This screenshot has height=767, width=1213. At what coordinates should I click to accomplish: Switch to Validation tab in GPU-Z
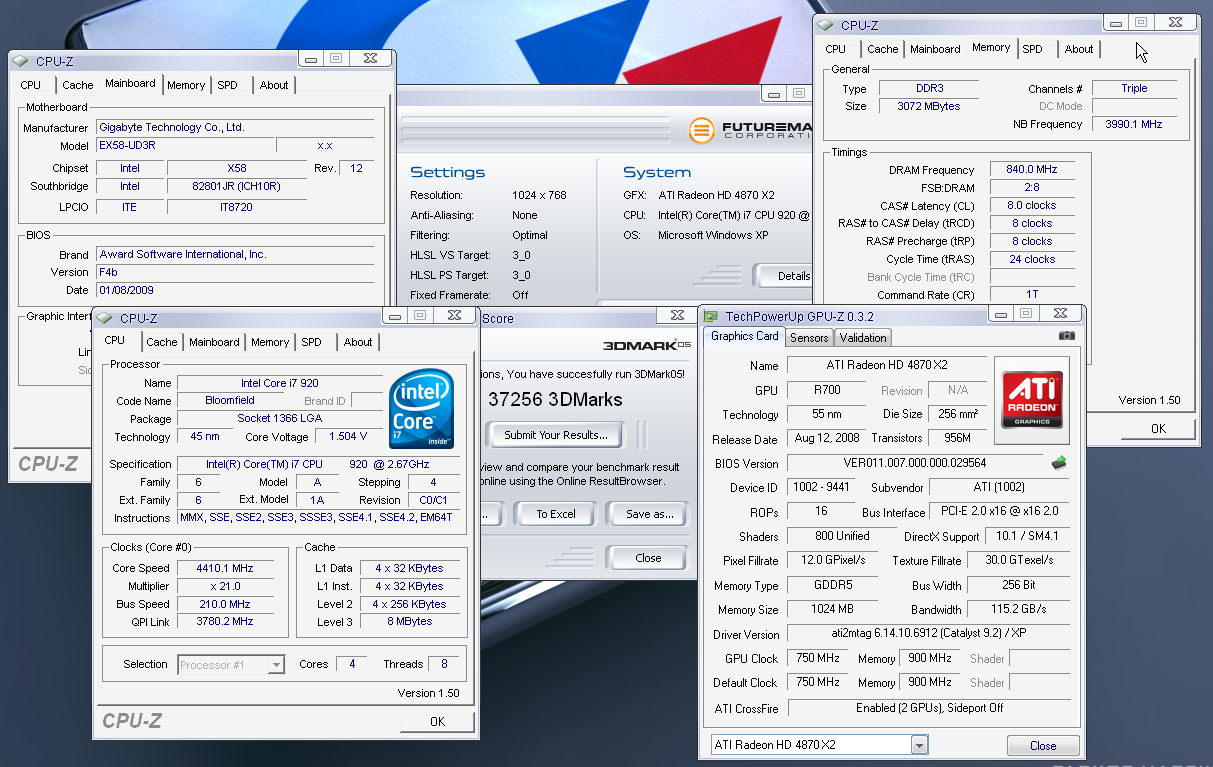[862, 338]
